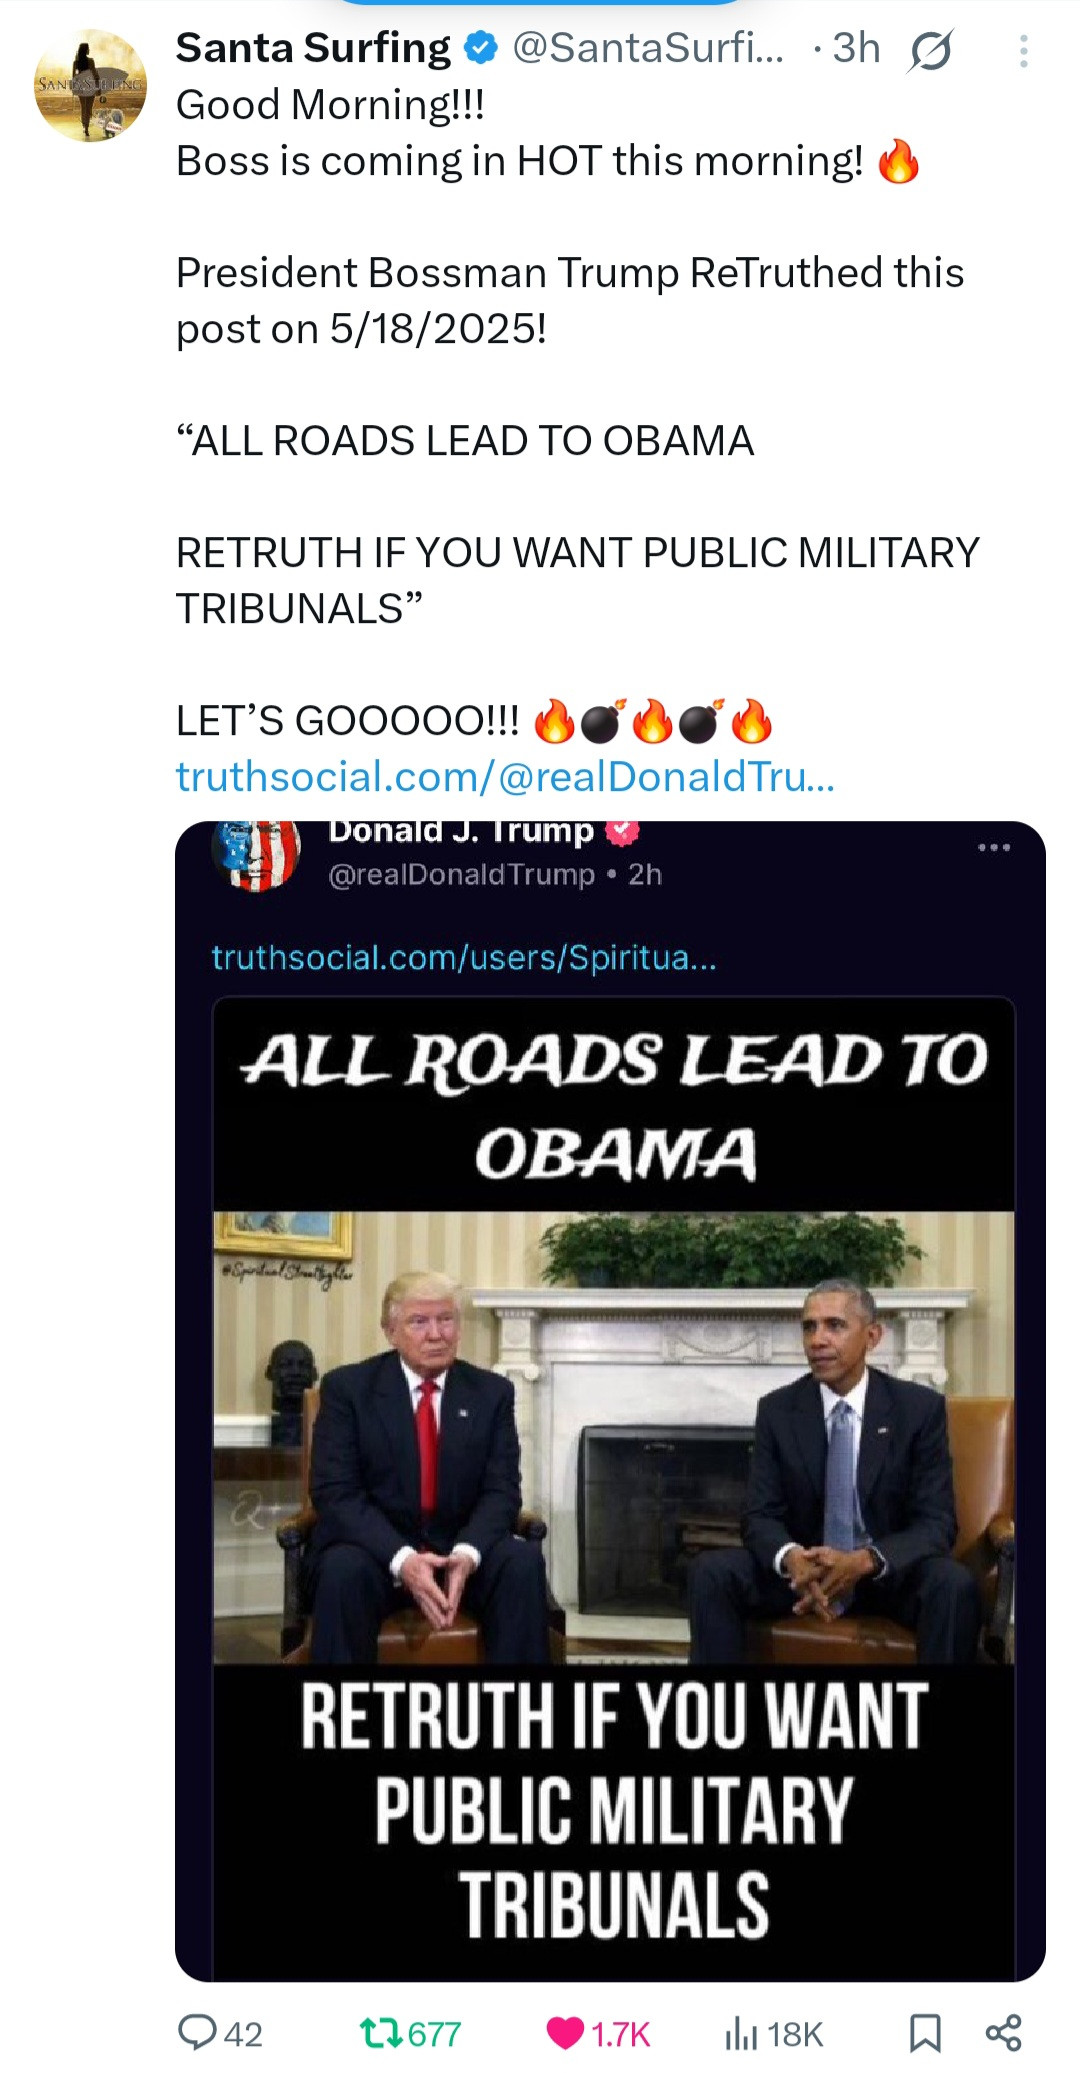Click the Grok slashed-circle icon
1080x2073 pixels.
pos(930,50)
